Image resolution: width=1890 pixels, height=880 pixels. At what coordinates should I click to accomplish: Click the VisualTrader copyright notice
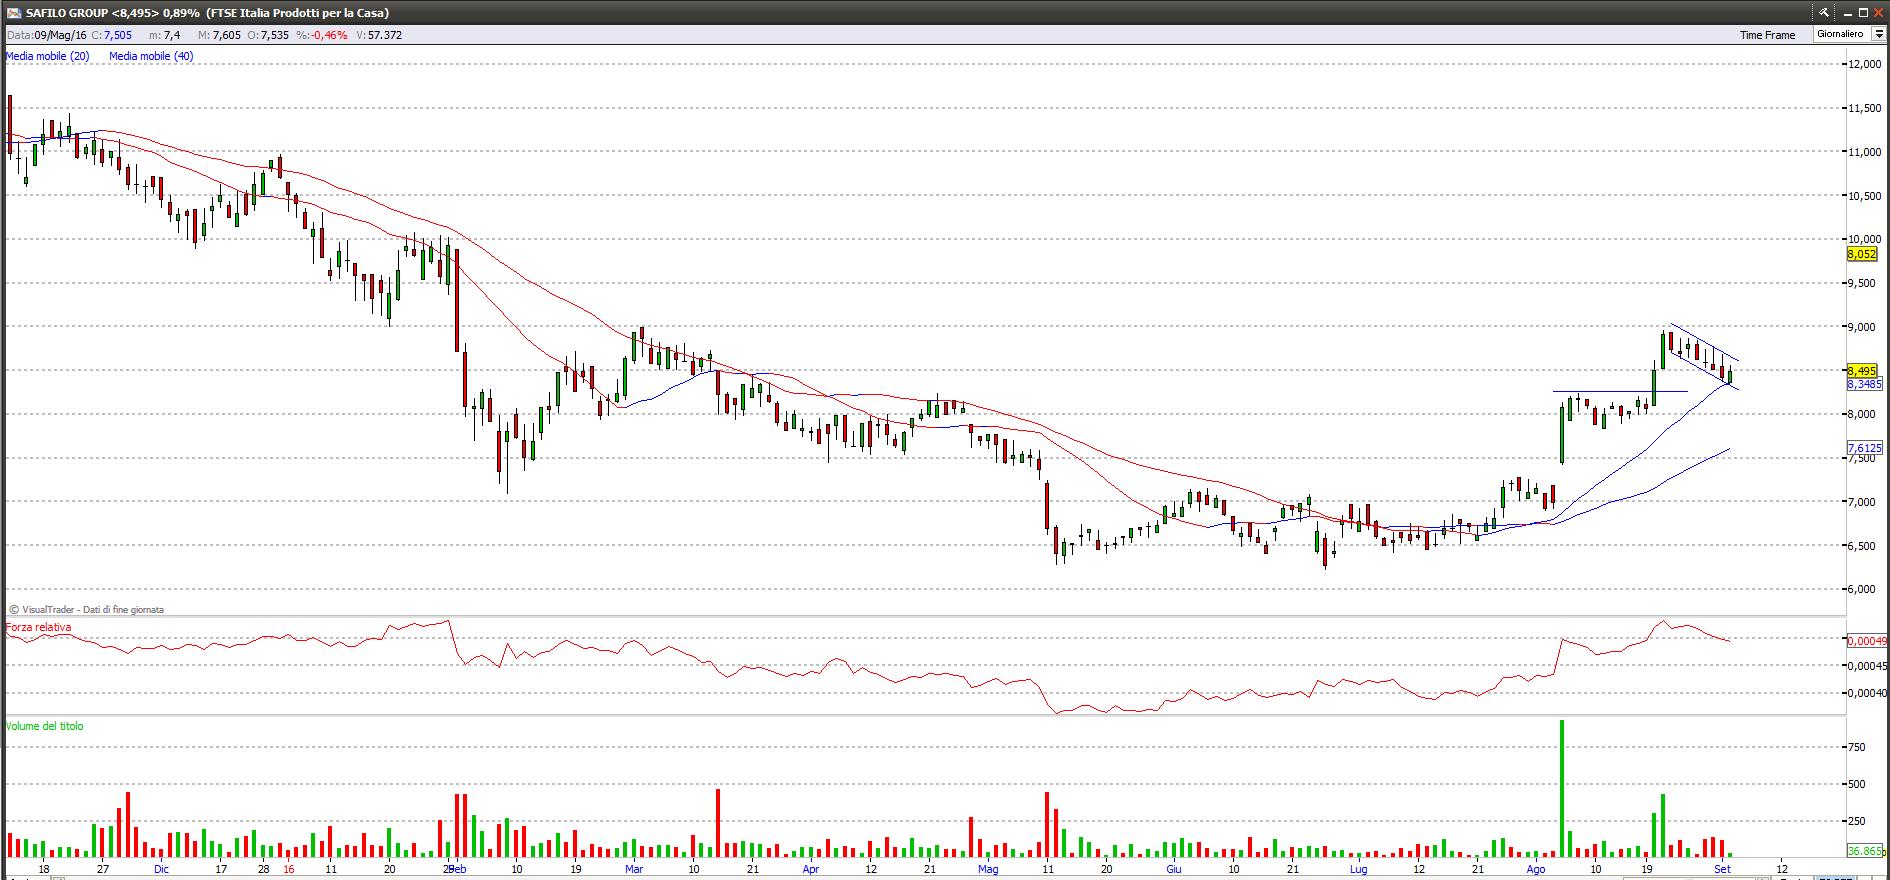click(87, 609)
